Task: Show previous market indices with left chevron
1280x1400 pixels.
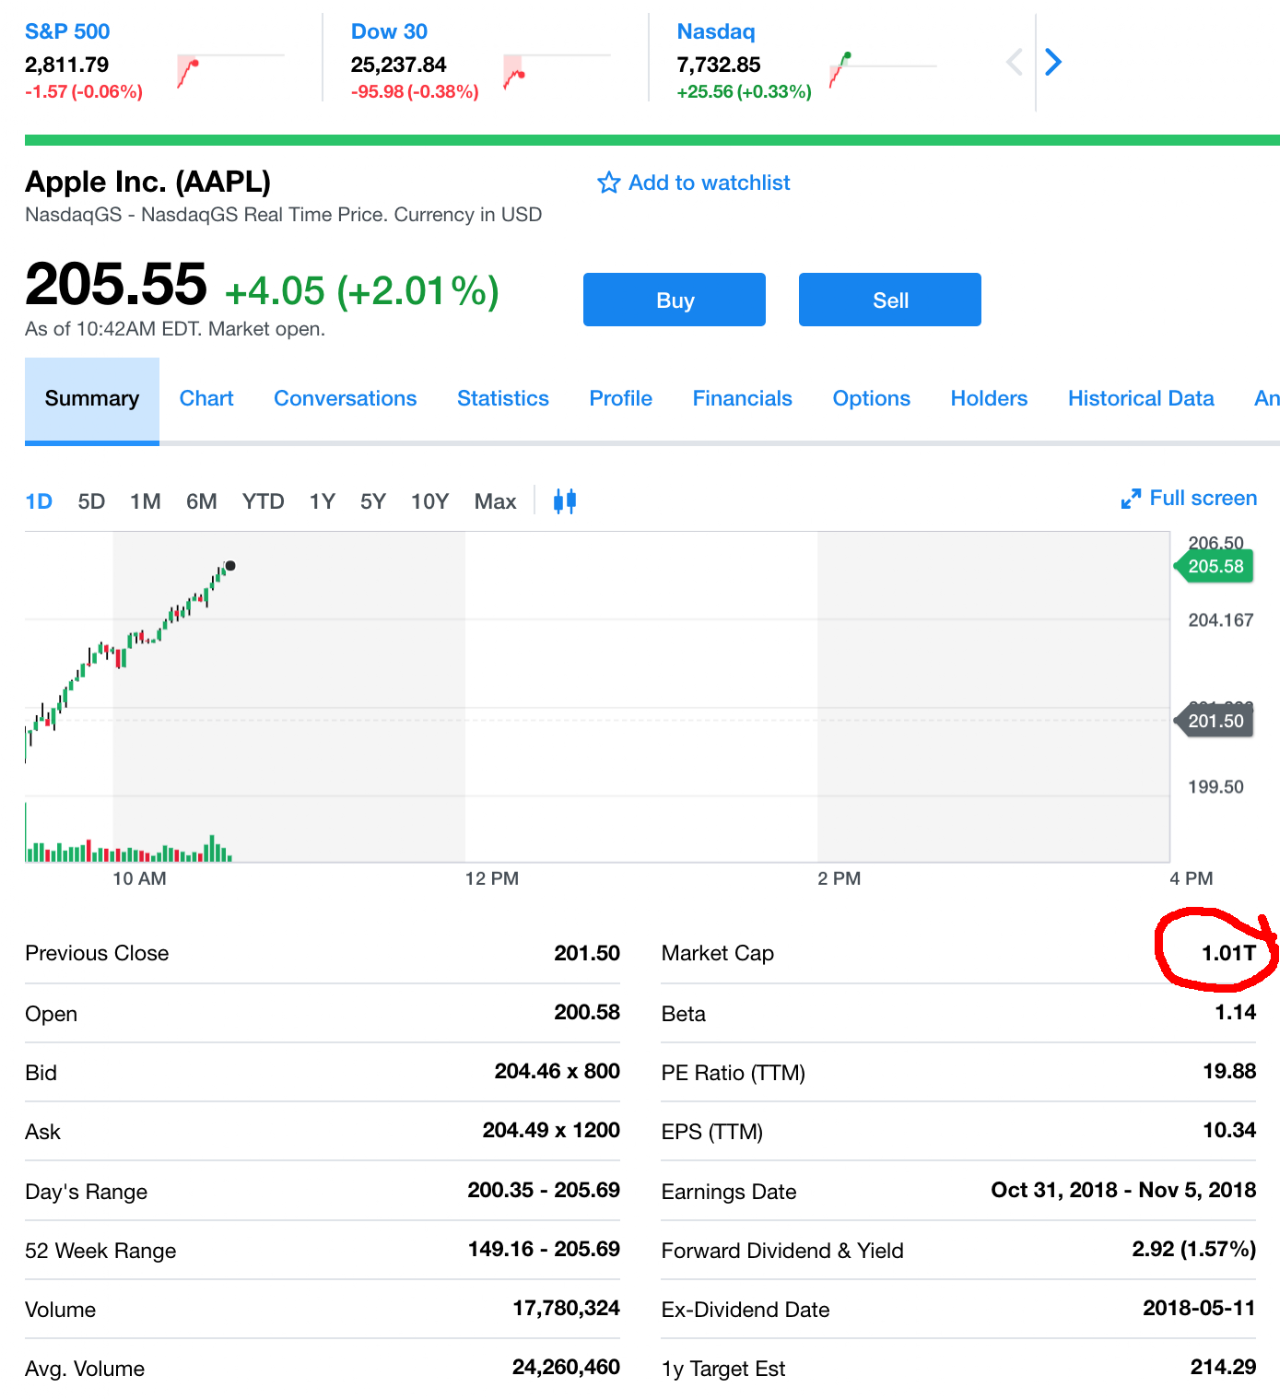Action: click(1014, 62)
